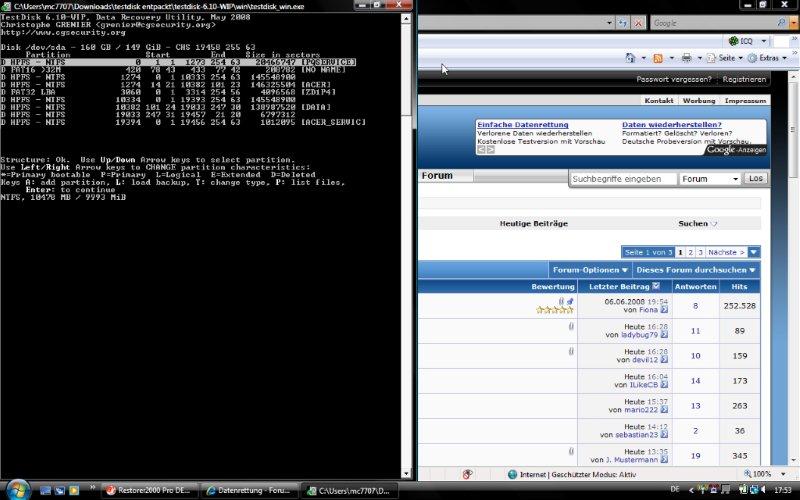The image size is (800, 500).
Task: Open user profile ladybug79
Action: click(639, 335)
